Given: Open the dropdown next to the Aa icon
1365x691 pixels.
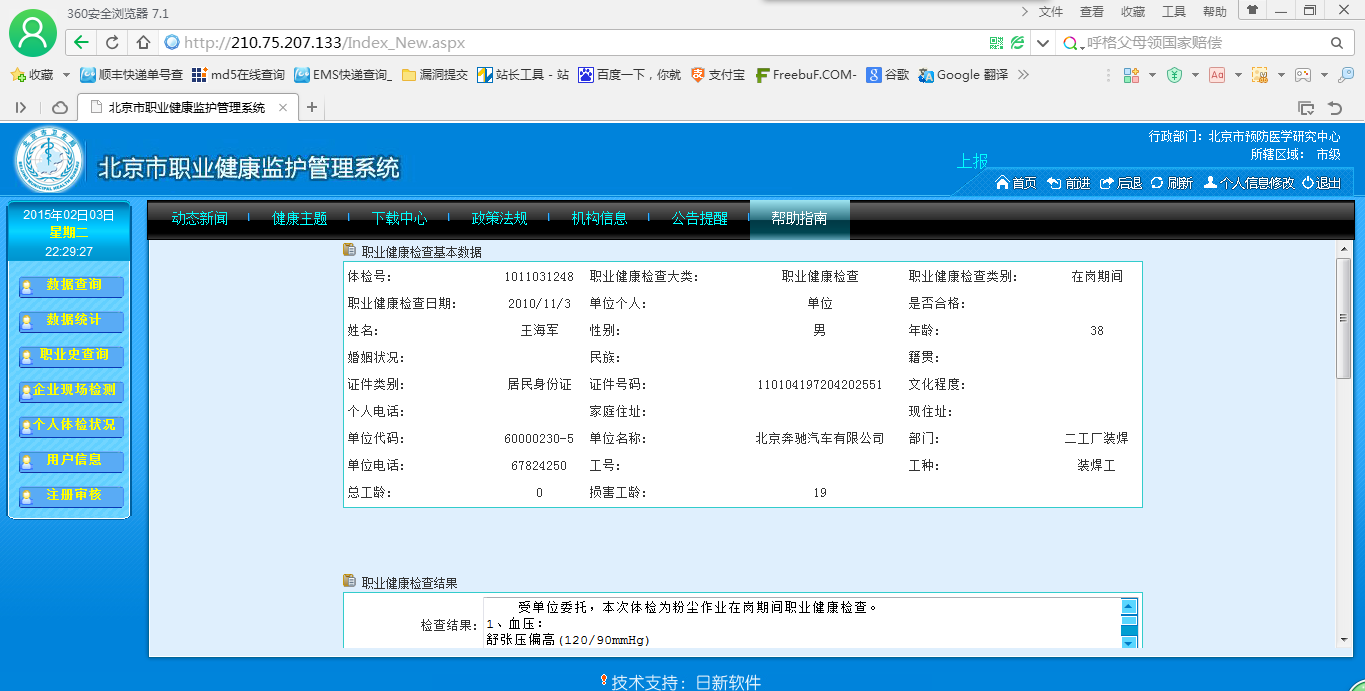Looking at the screenshot, I should click(x=1238, y=75).
